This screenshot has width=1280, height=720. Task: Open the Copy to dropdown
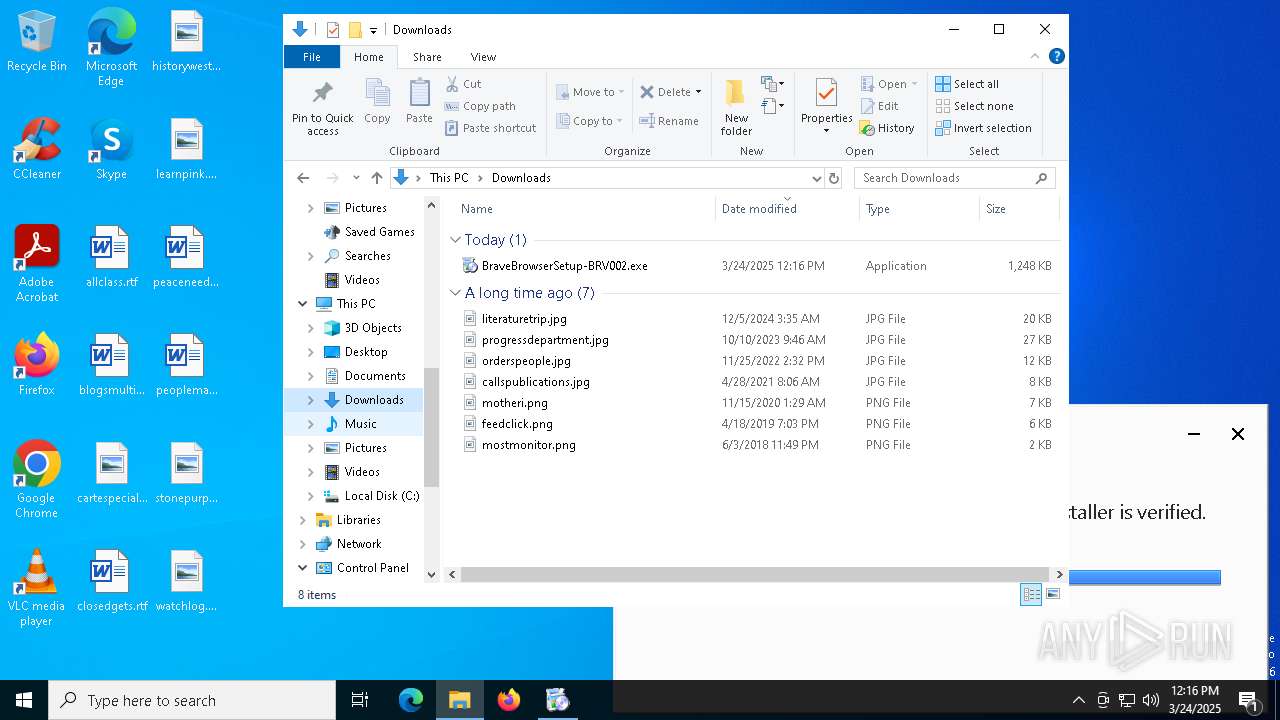[589, 121]
